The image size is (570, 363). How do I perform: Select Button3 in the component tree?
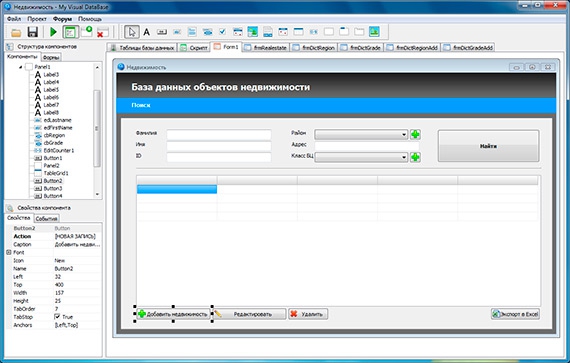(x=53, y=188)
